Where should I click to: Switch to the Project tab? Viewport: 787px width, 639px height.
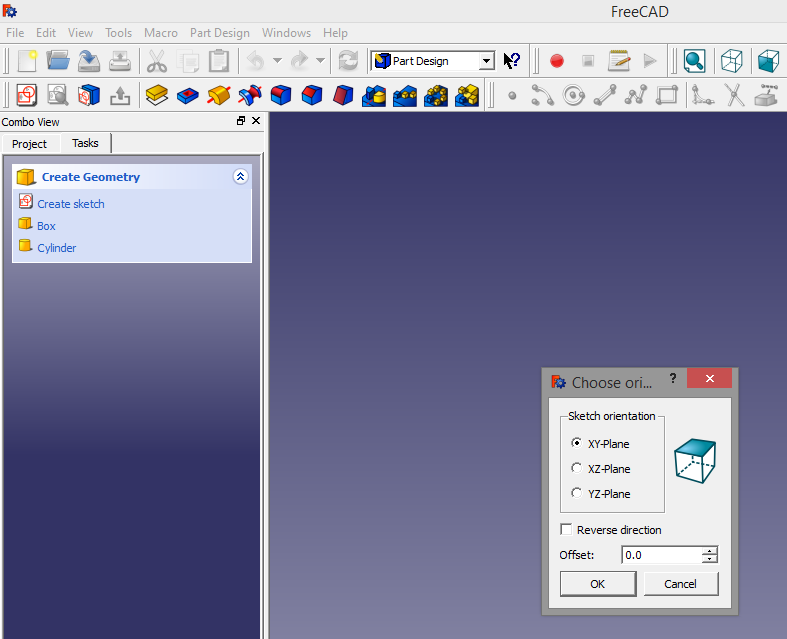point(30,144)
